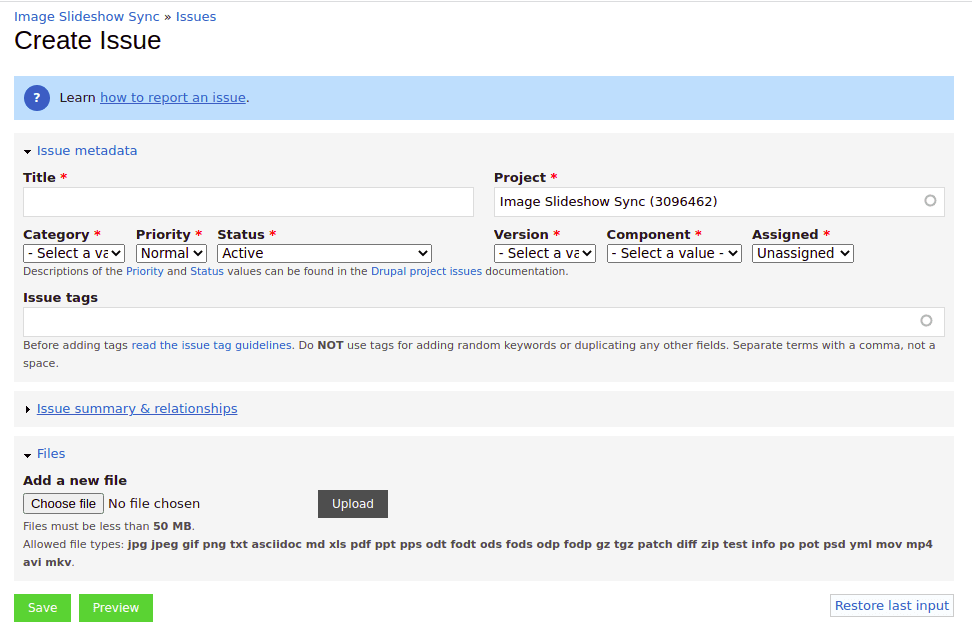Open the Category dropdown

tap(74, 253)
